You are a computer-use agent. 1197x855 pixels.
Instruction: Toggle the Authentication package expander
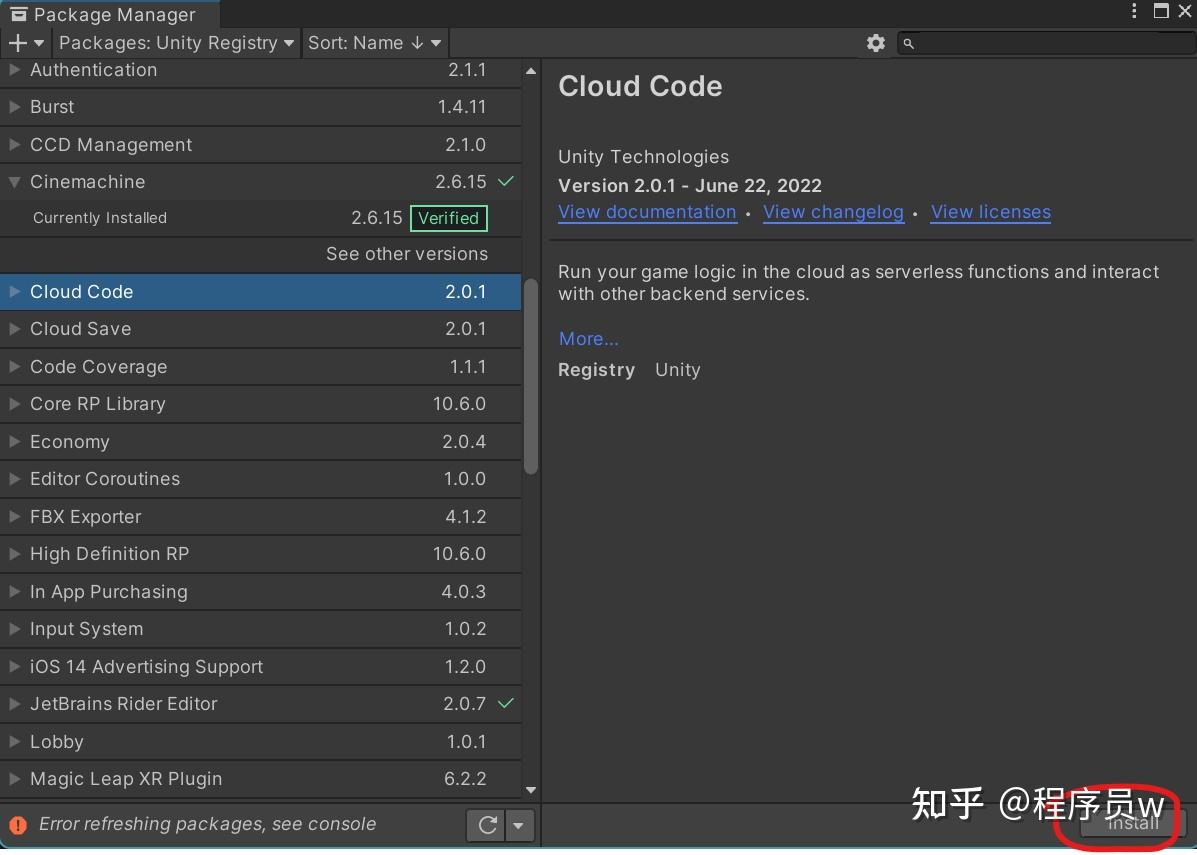14,70
